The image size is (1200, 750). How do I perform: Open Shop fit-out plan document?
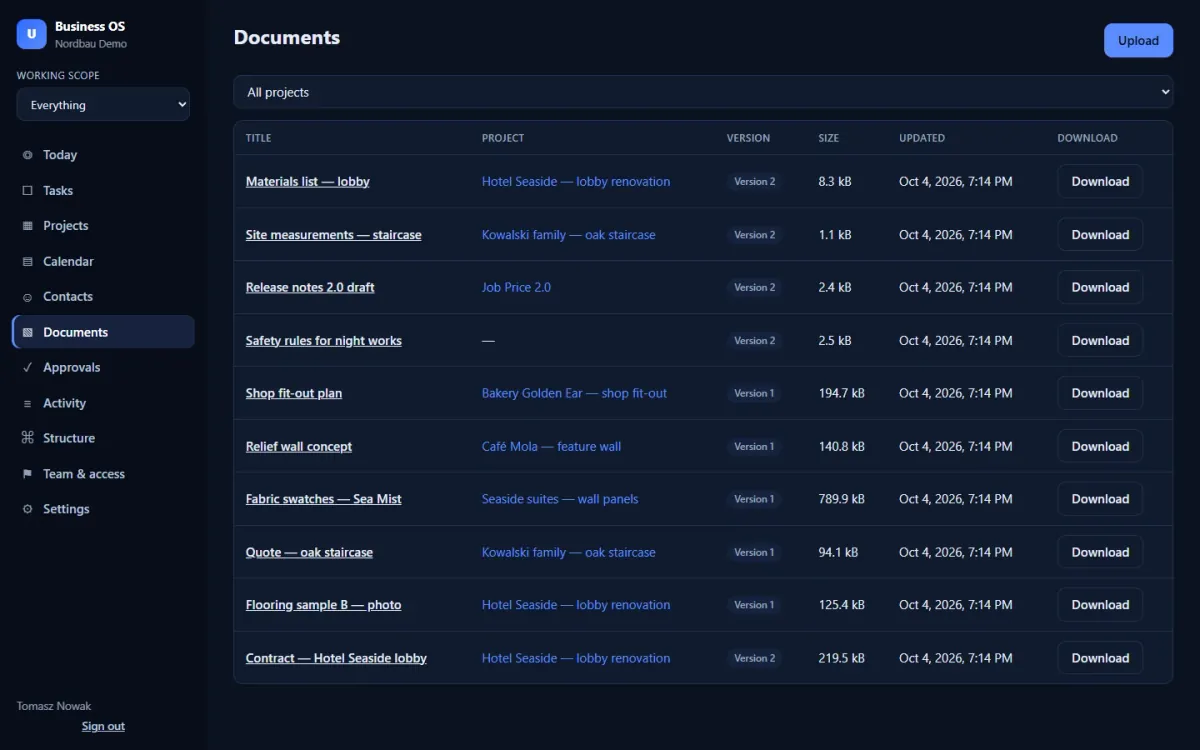(x=294, y=393)
